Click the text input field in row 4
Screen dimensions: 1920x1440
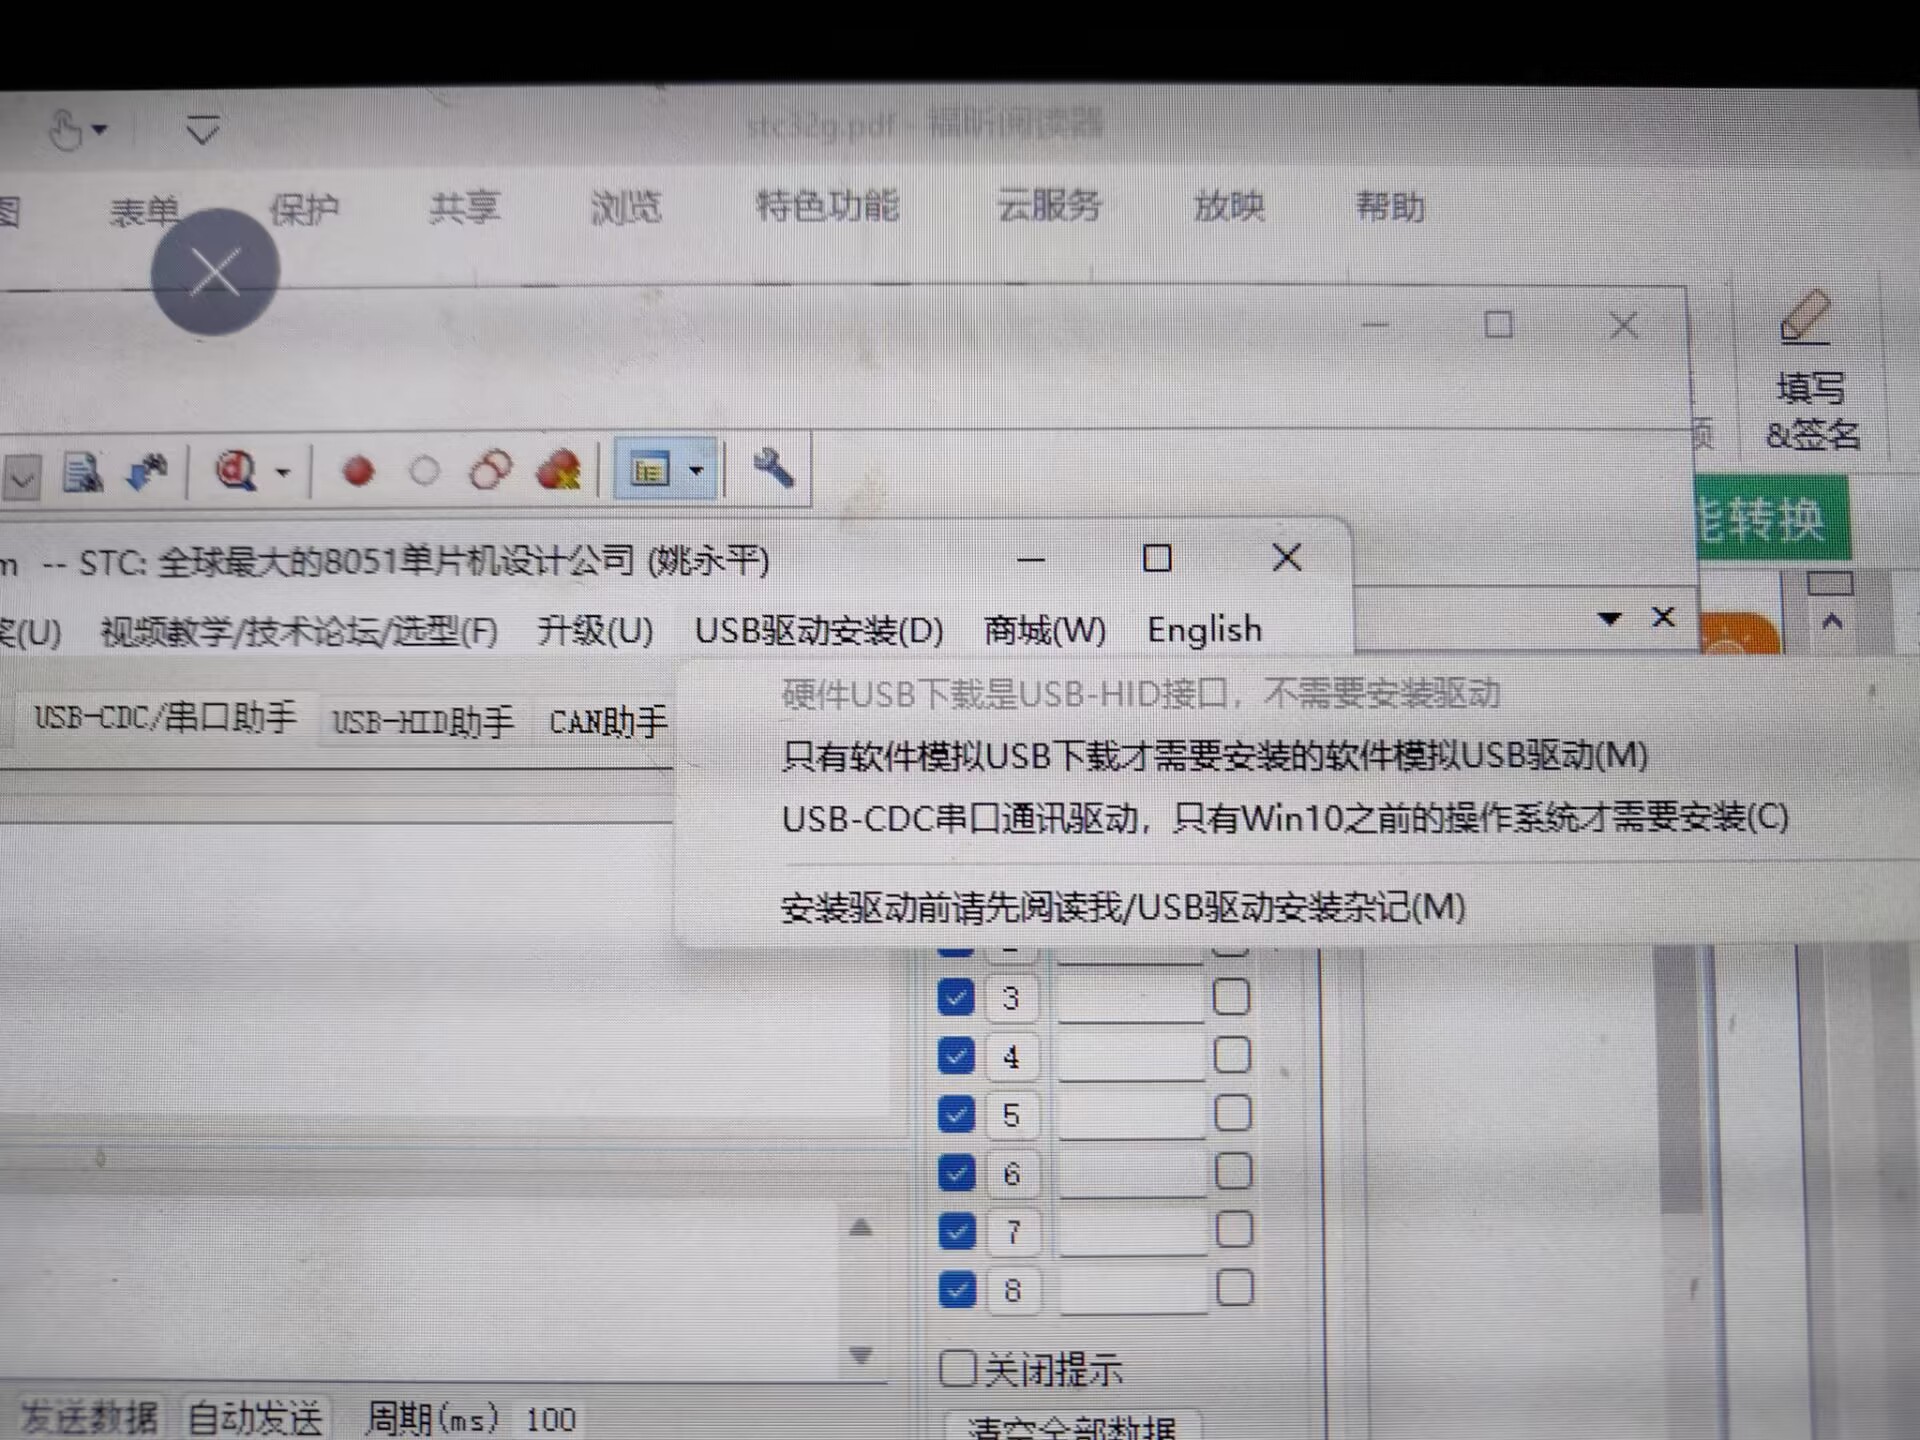[1131, 1056]
